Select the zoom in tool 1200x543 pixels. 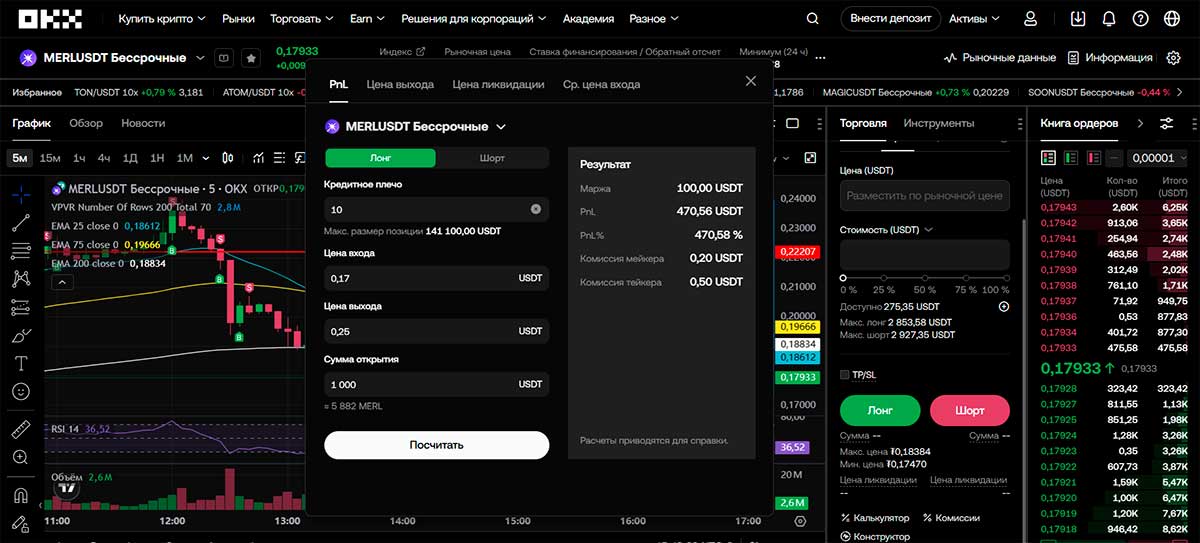click(x=21, y=457)
